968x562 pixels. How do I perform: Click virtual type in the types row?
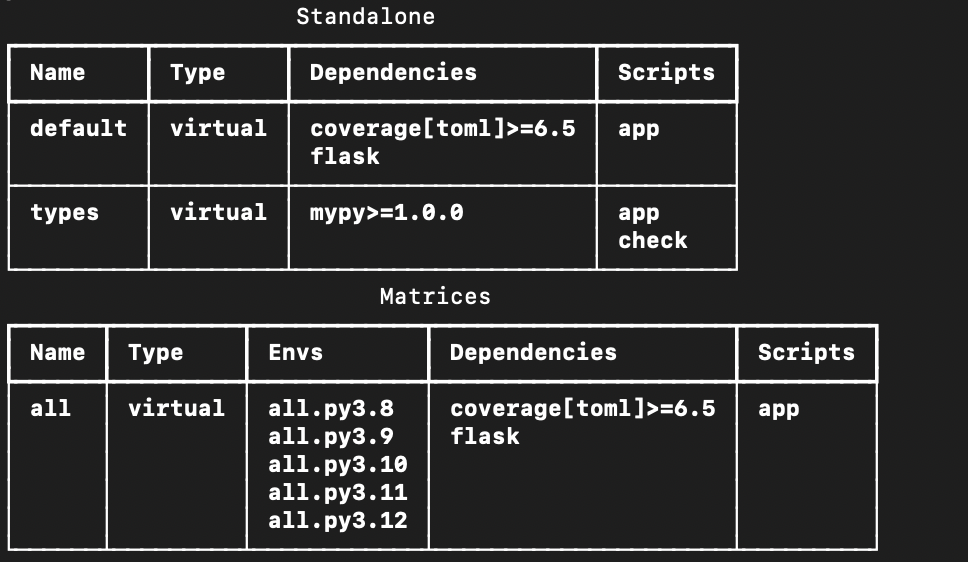218,213
